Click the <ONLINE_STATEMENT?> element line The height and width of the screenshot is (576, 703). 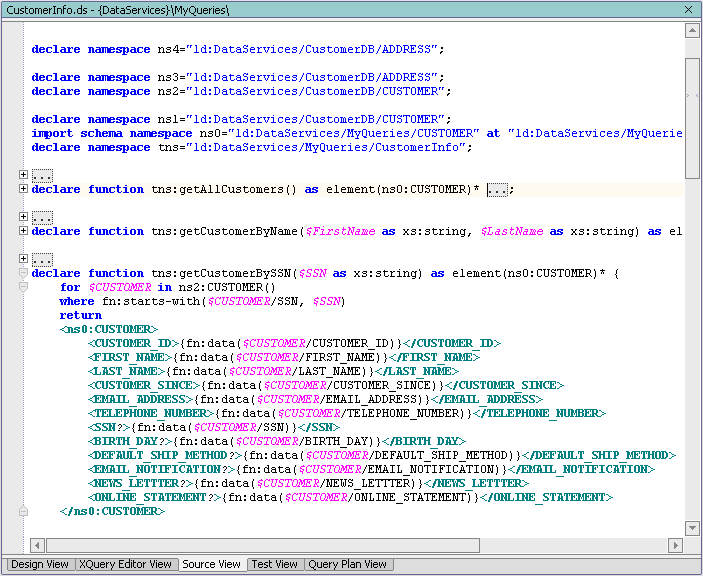point(351,497)
